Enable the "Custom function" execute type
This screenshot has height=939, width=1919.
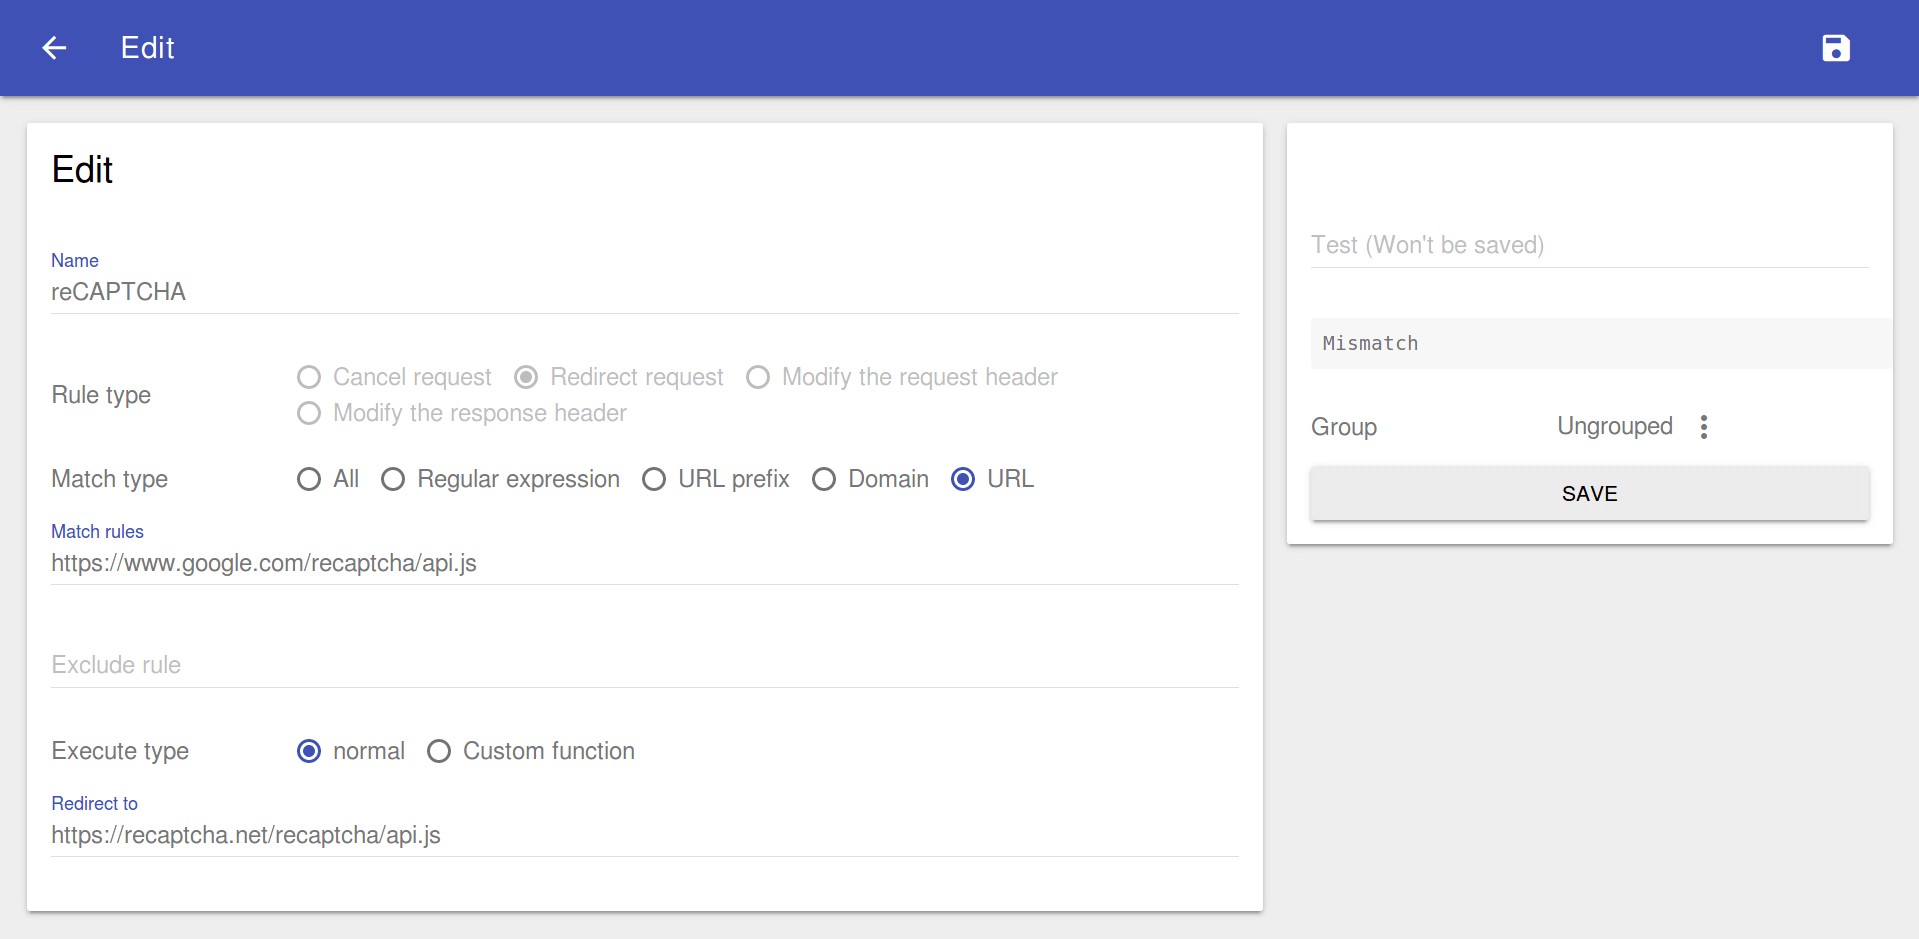(438, 751)
